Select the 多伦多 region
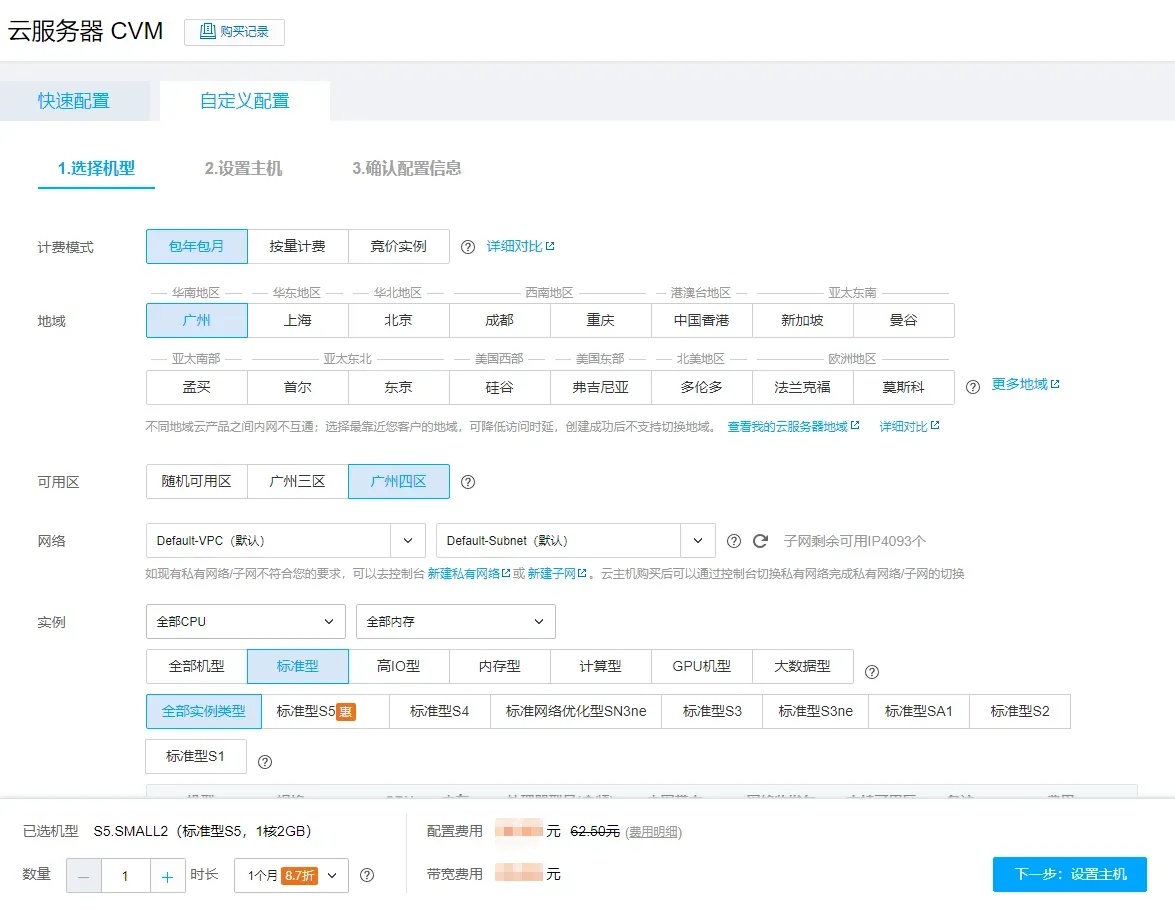Image resolution: width=1175 pixels, height=909 pixels. [701, 387]
